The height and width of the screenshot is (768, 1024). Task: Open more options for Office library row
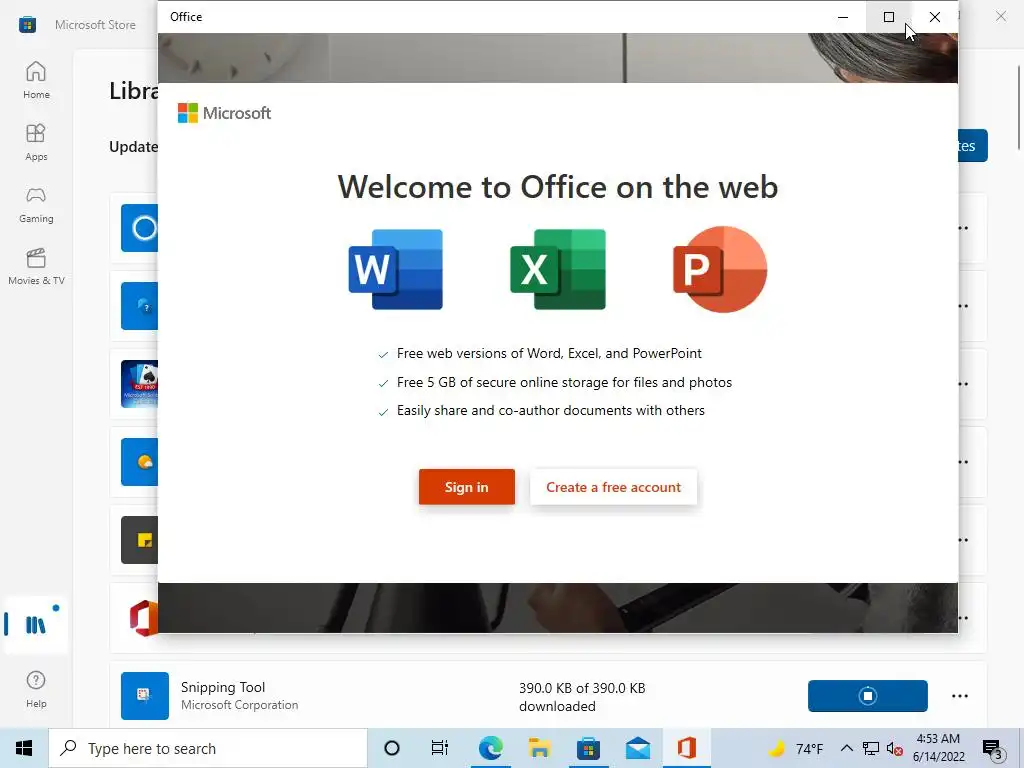tap(964, 618)
